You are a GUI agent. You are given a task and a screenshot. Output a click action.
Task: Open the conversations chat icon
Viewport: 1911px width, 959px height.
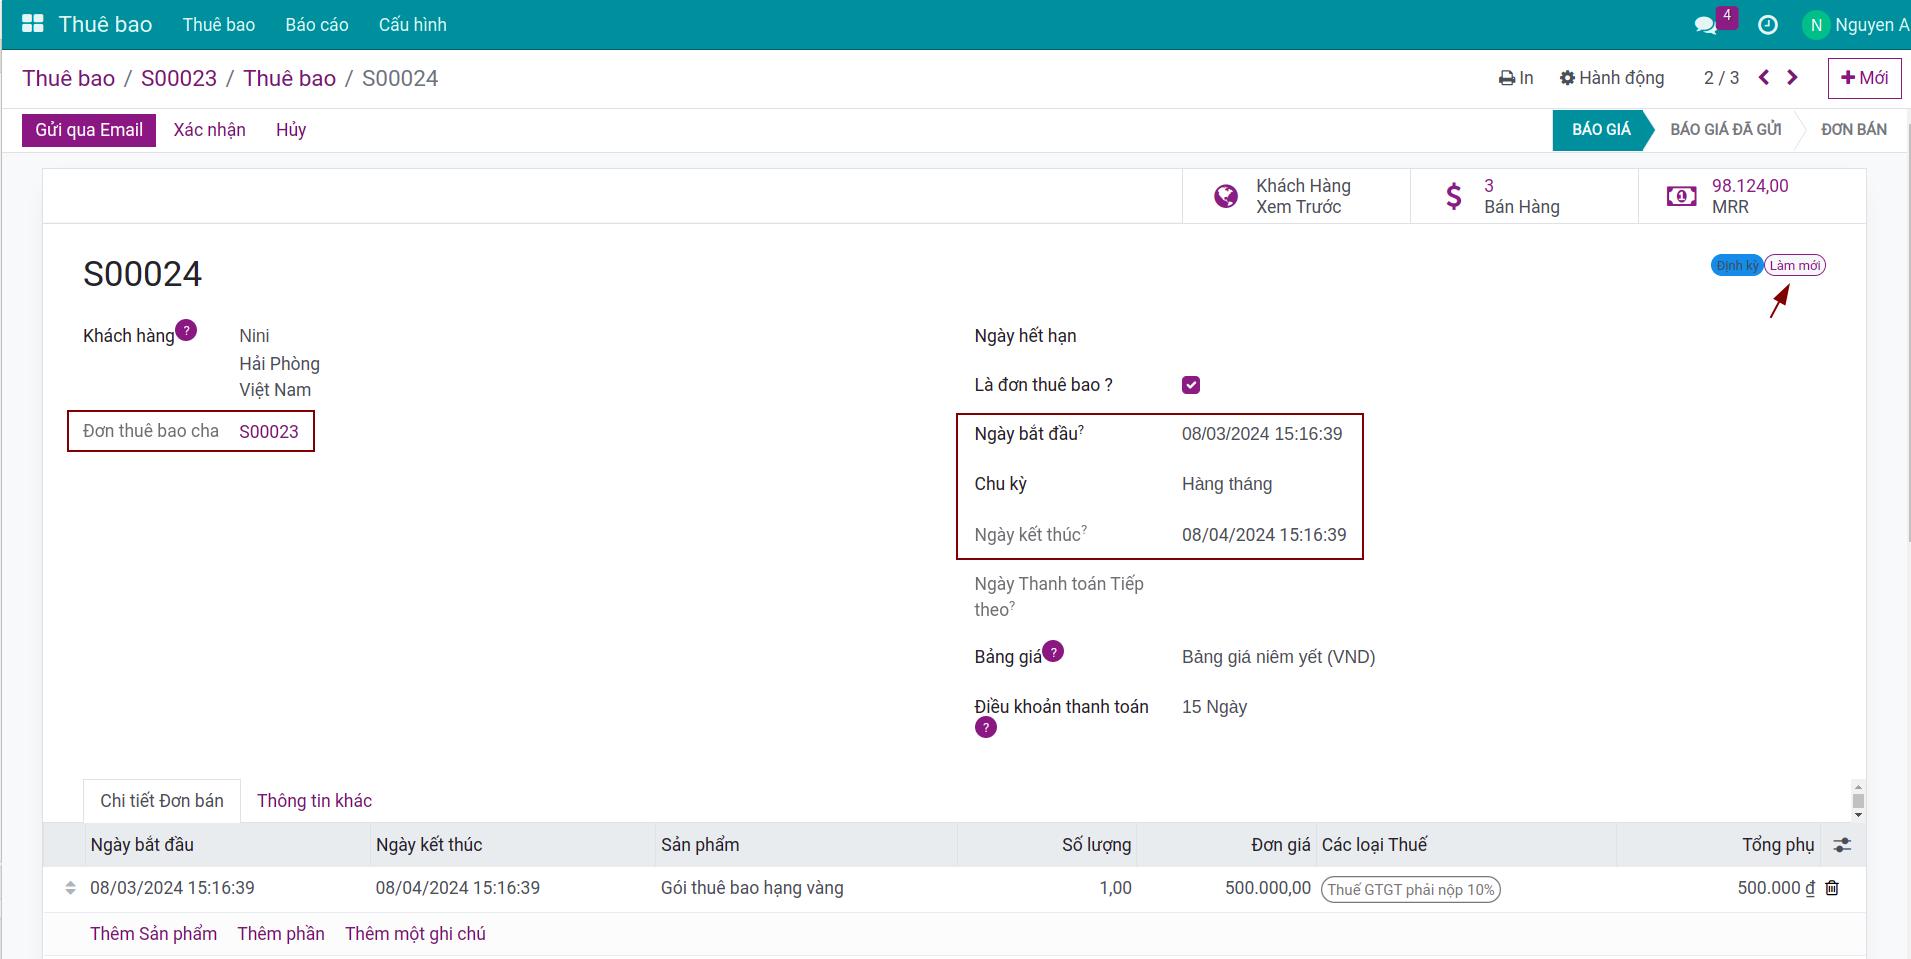[x=1706, y=25]
